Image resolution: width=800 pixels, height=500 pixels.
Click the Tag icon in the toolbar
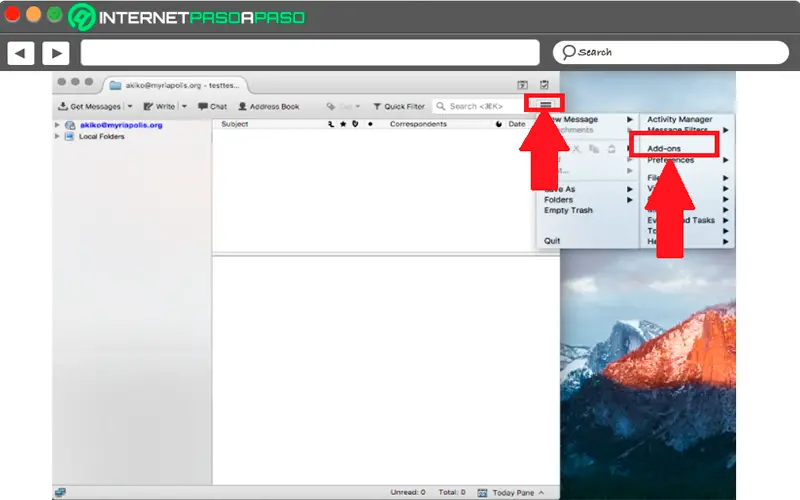coord(331,106)
